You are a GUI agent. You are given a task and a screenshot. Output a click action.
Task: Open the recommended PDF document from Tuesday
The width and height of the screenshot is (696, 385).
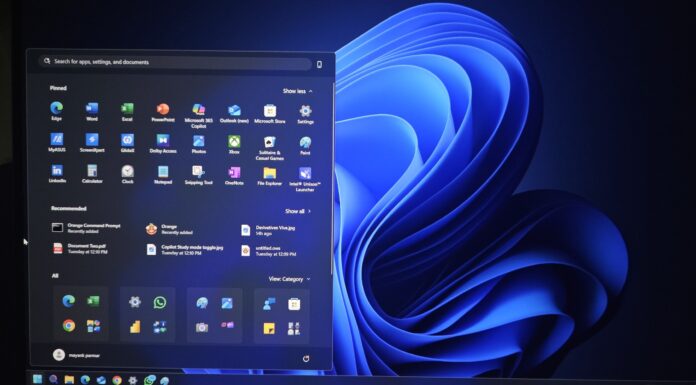point(80,248)
